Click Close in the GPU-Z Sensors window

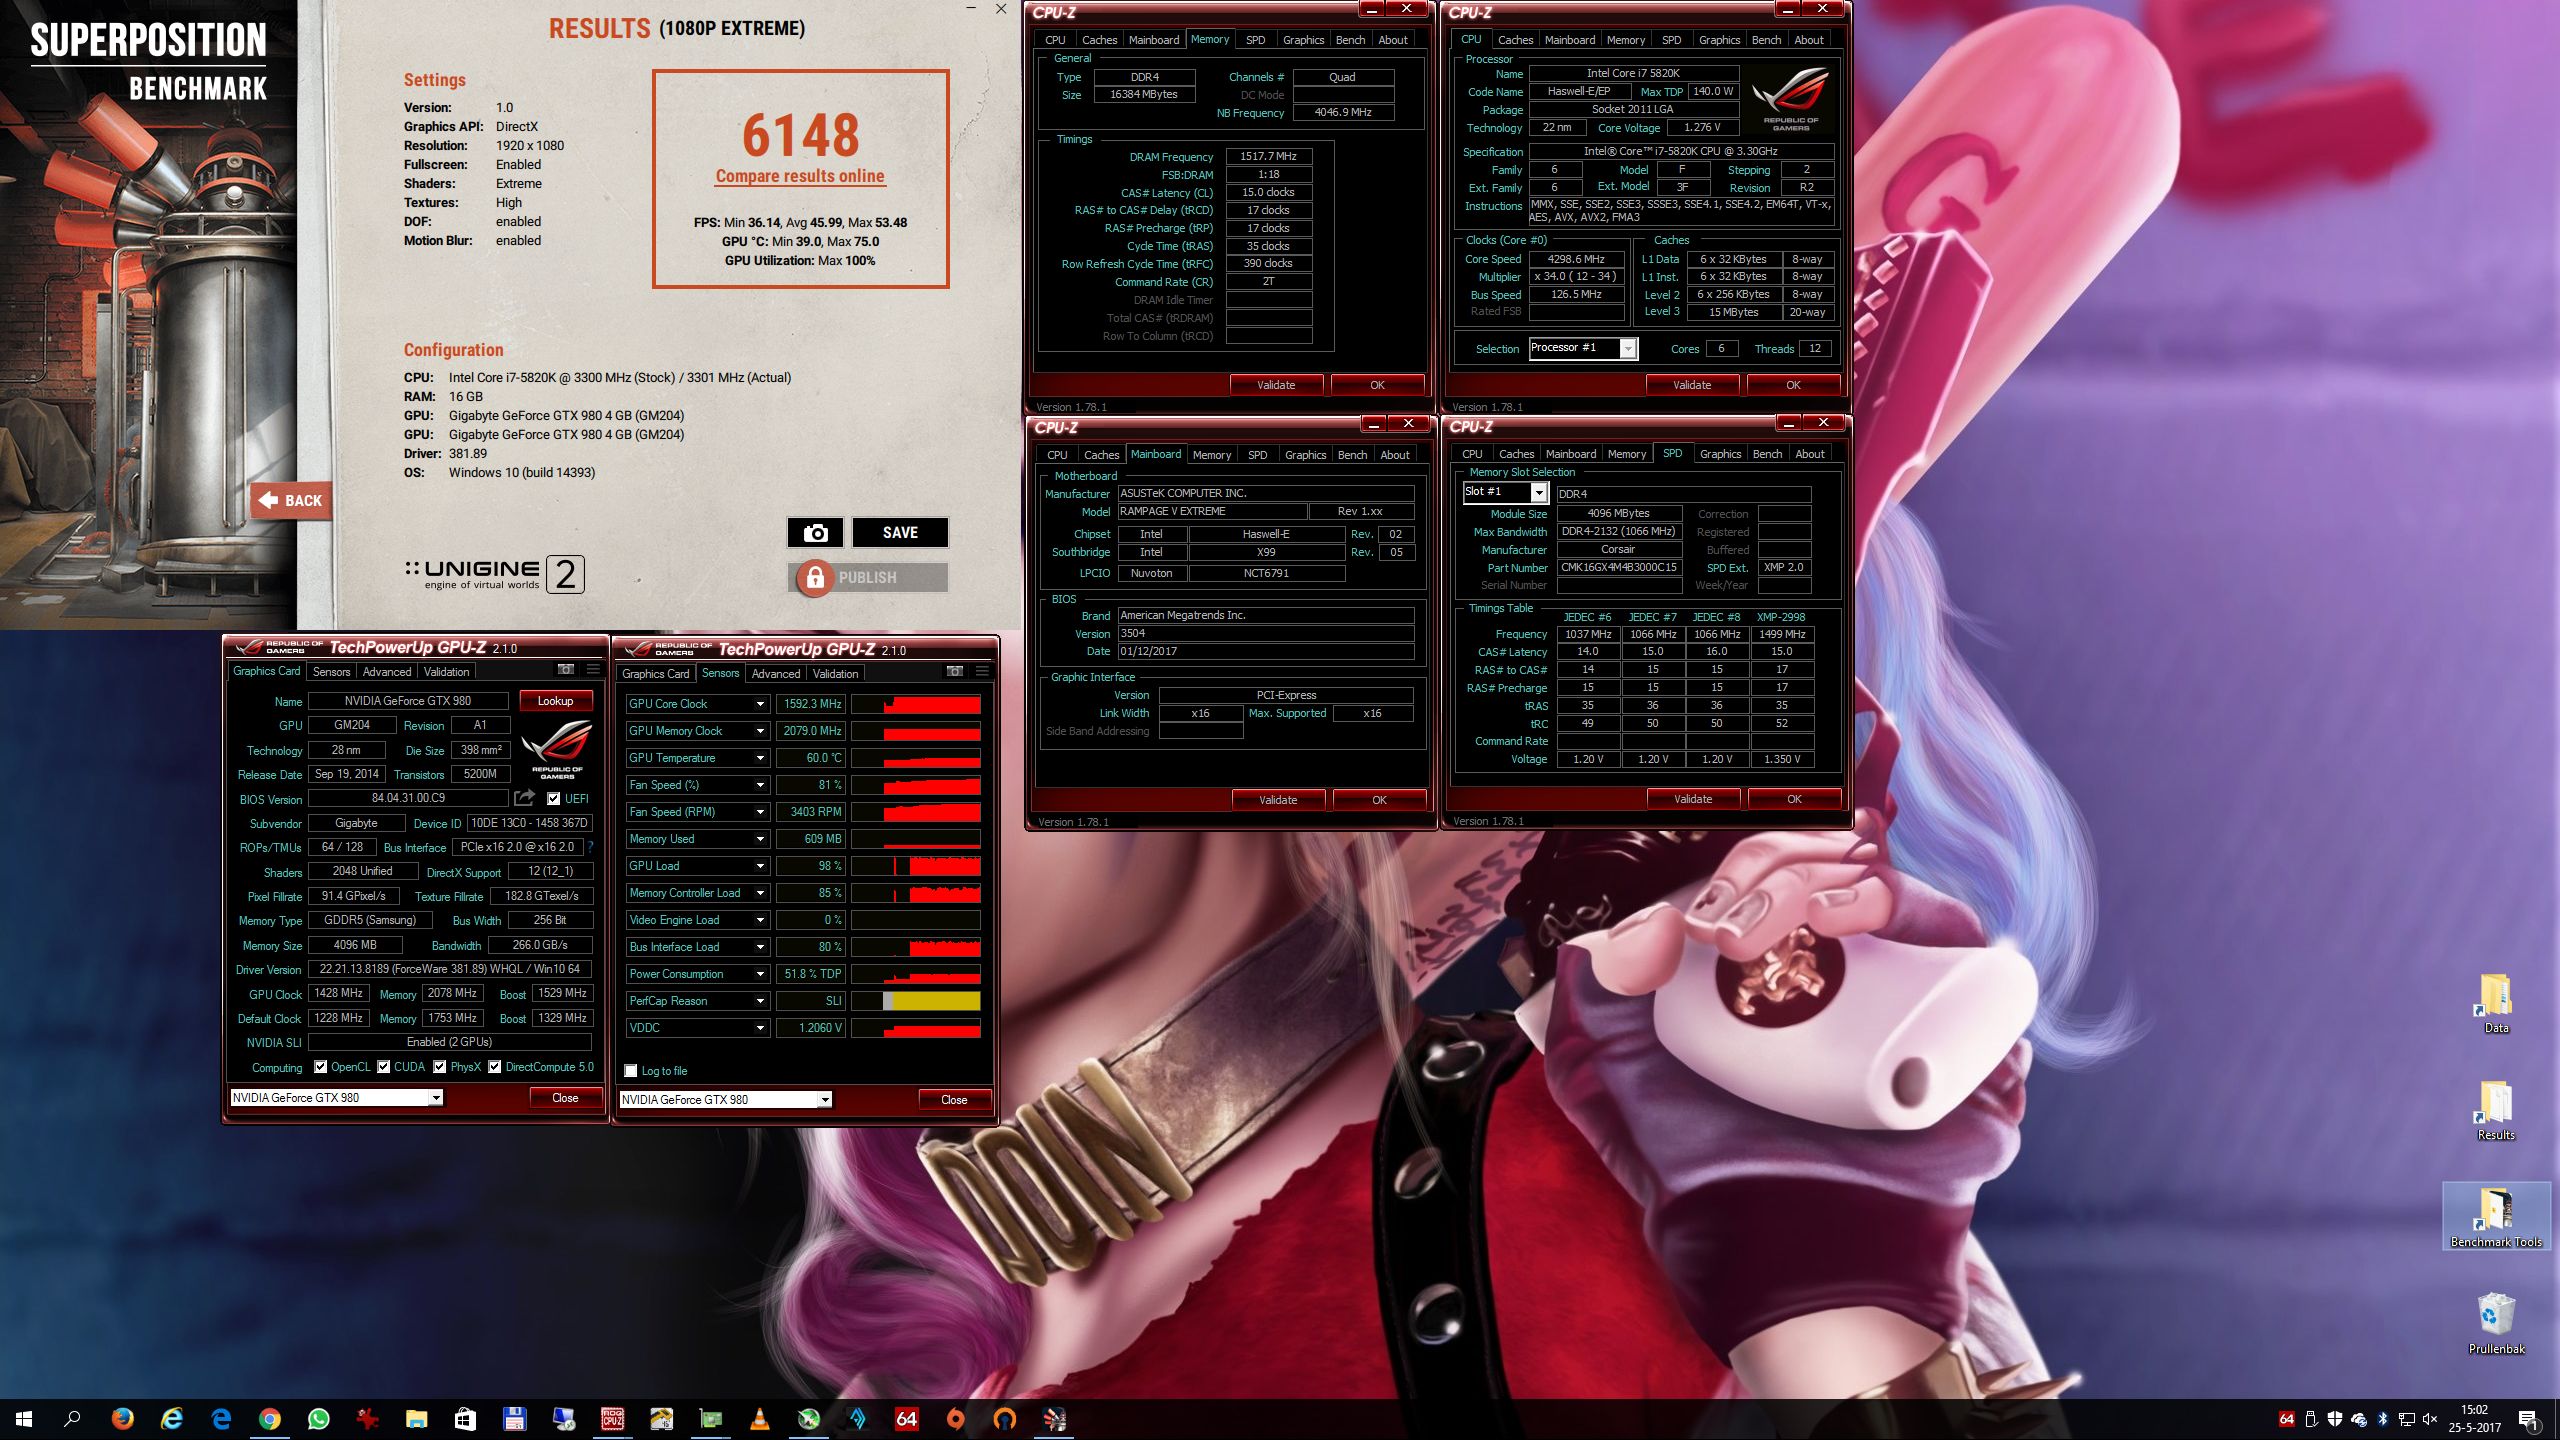tap(954, 1100)
